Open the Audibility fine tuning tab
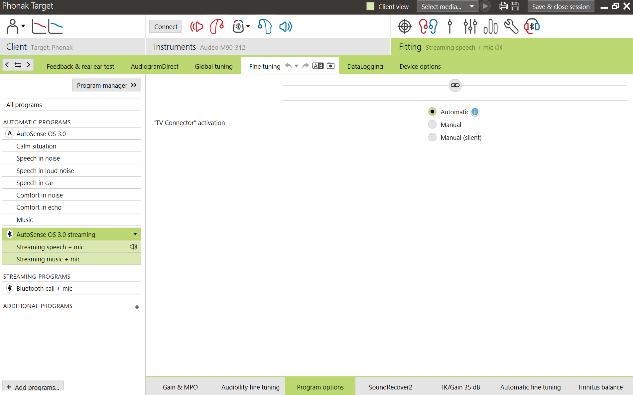 click(x=250, y=387)
